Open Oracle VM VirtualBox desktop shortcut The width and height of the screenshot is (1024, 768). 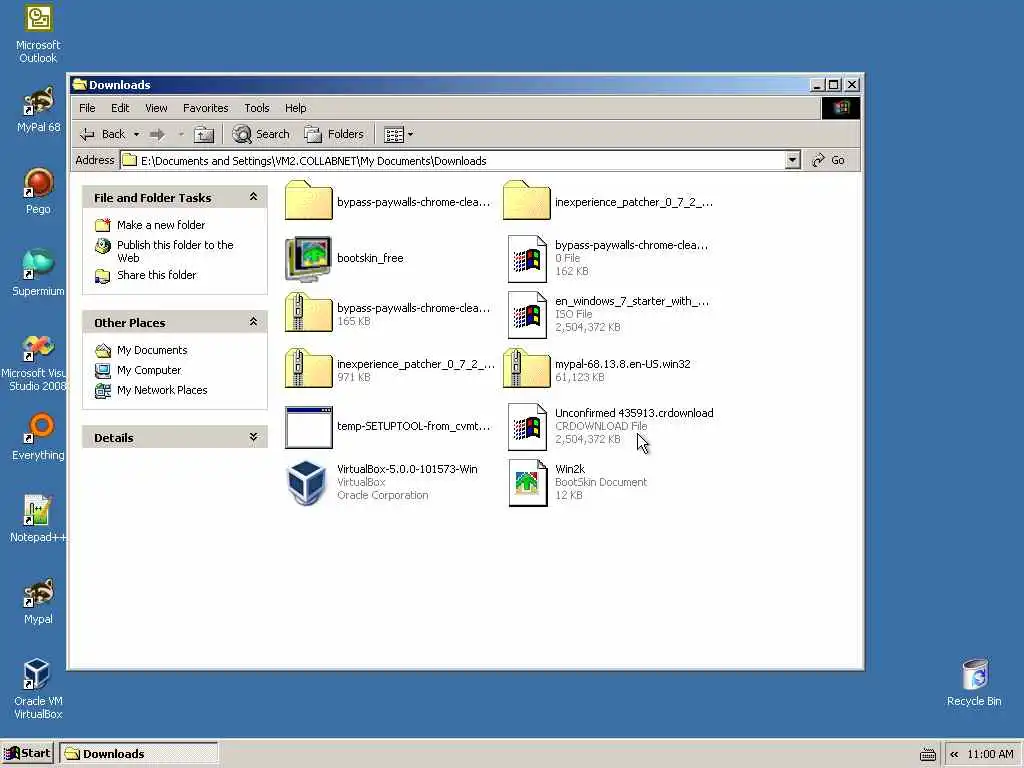pyautogui.click(x=38, y=689)
